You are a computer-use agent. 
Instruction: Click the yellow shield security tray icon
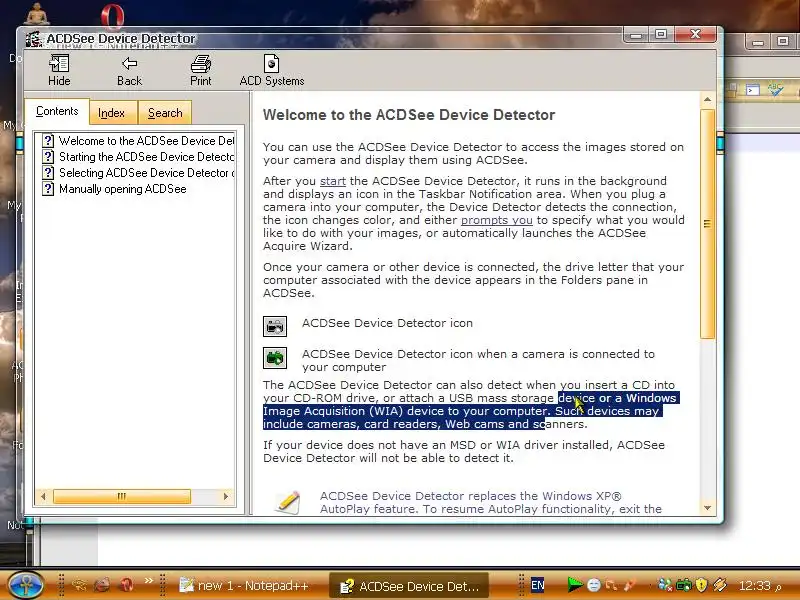tap(702, 585)
